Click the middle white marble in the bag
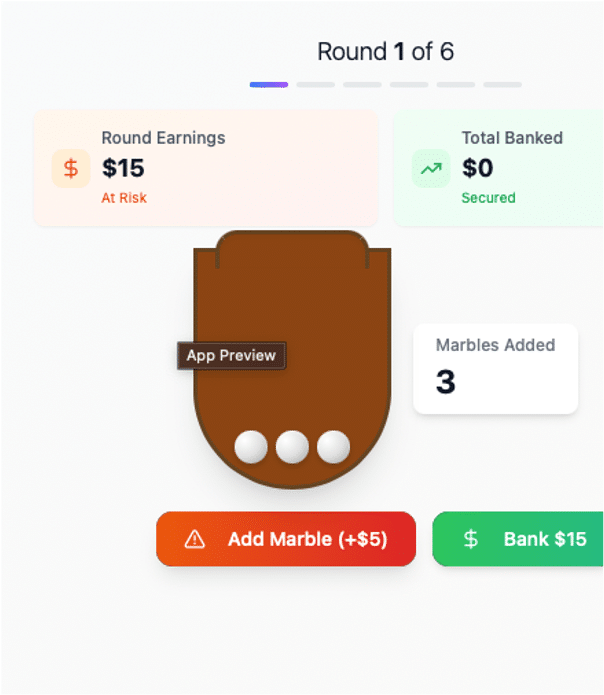The image size is (604, 695). 292,447
